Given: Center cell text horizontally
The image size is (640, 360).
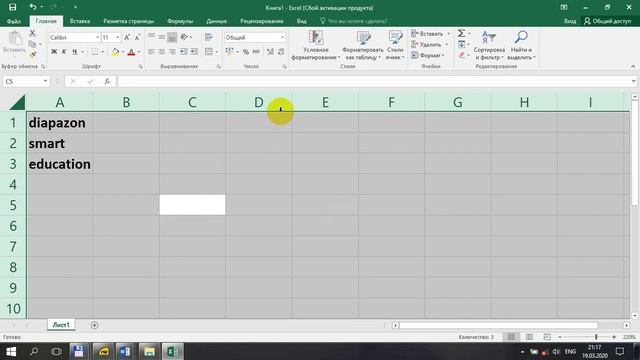Looking at the screenshot, I should coord(162,51).
